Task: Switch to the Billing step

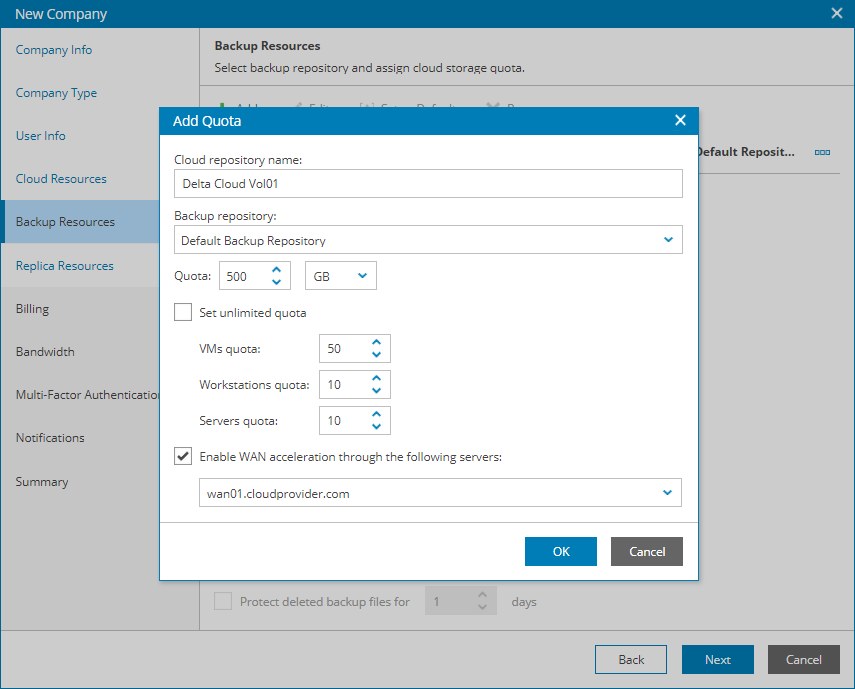Action: [x=32, y=309]
